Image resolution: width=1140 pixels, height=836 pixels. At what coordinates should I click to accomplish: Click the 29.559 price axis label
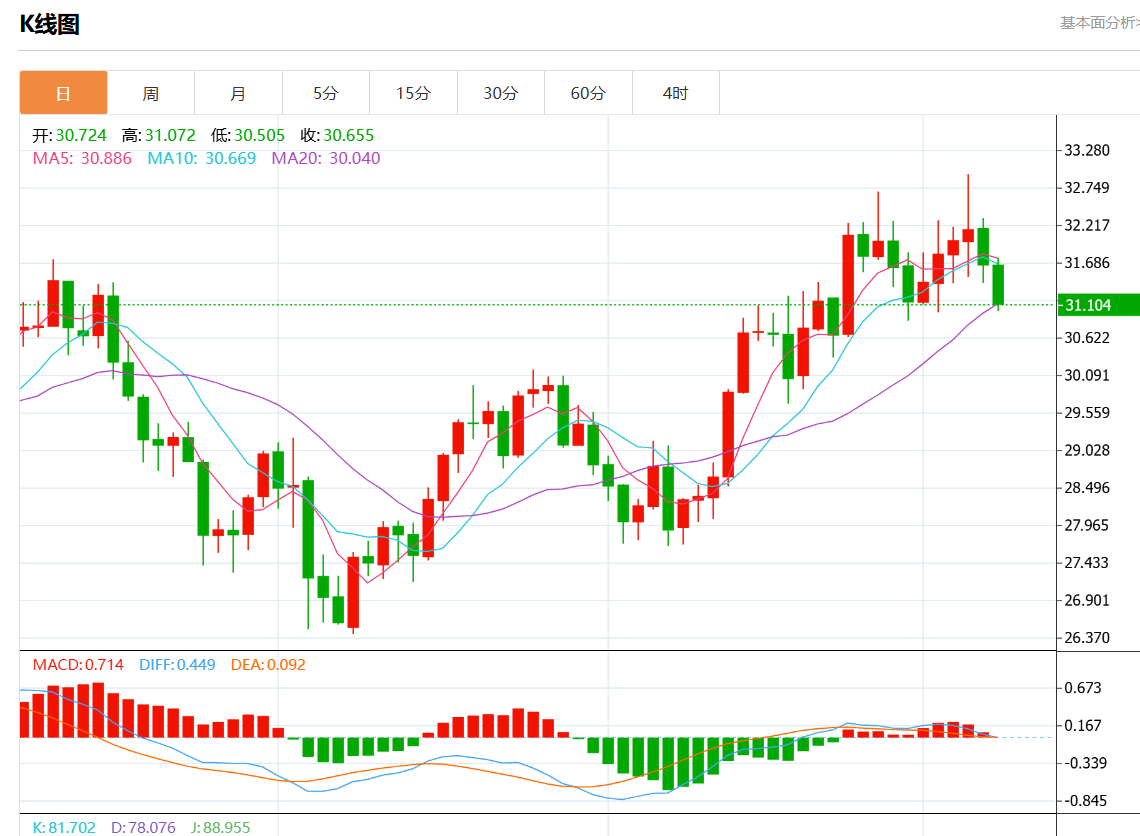click(x=1087, y=413)
